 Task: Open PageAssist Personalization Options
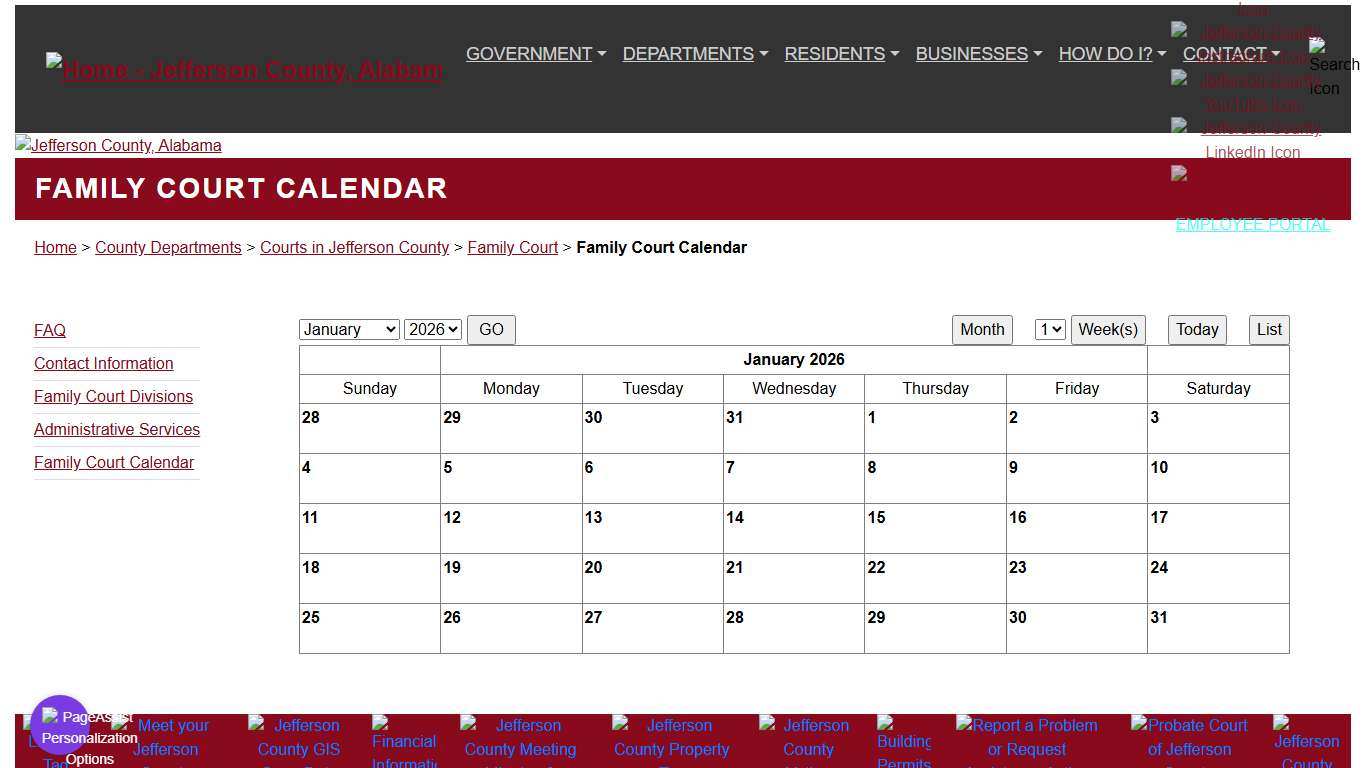[60, 723]
